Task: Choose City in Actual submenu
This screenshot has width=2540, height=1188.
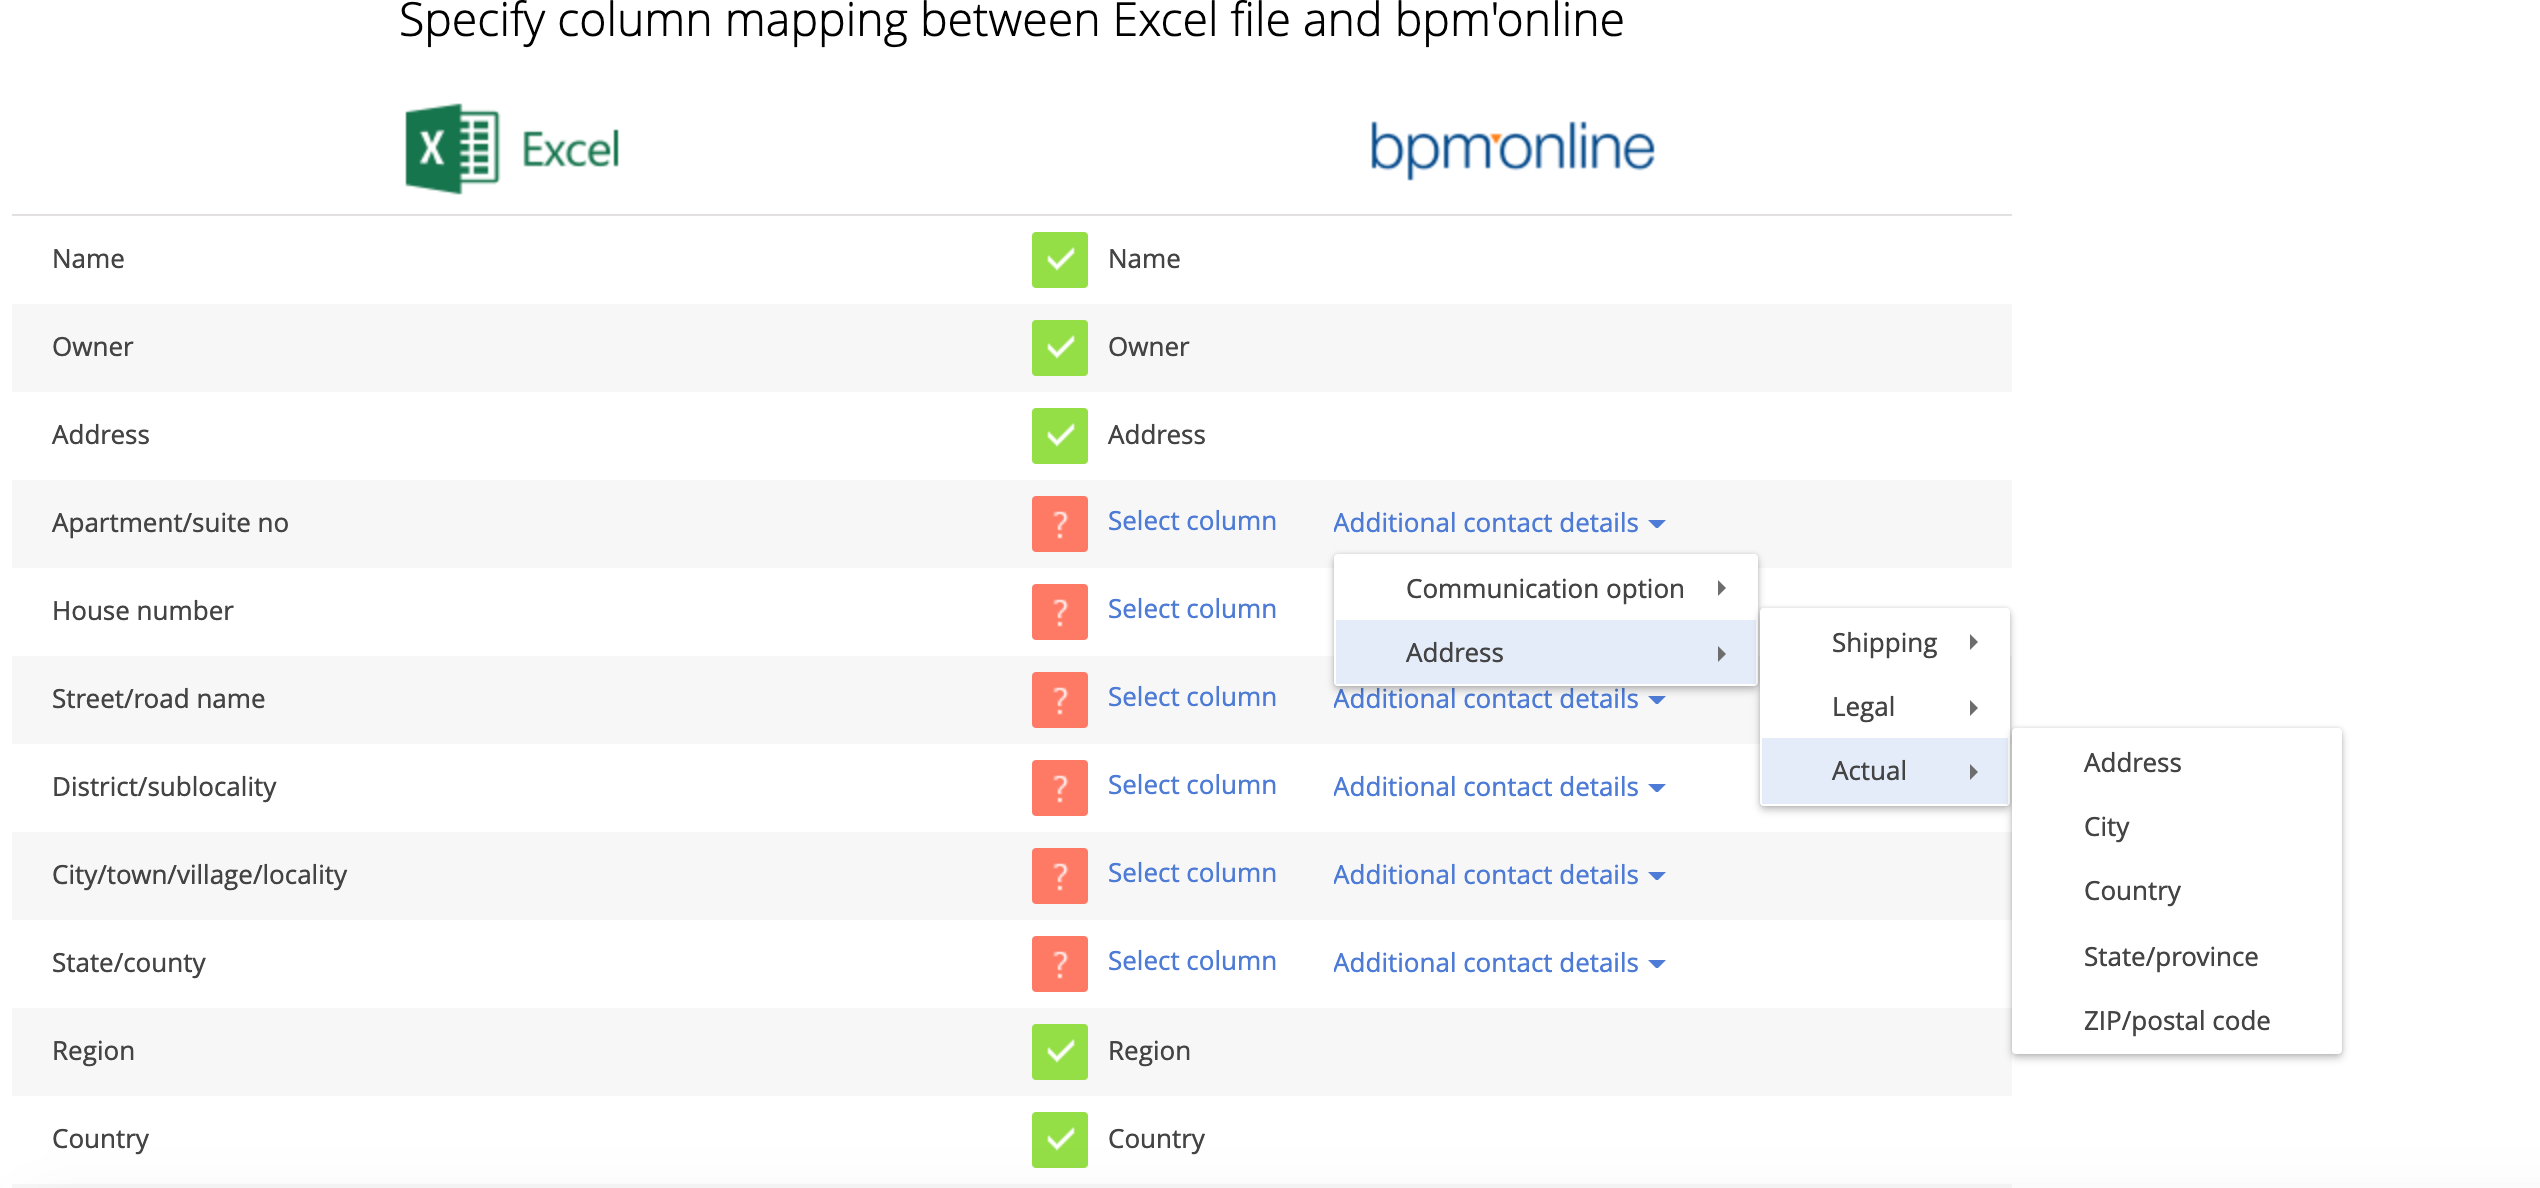Action: click(x=2177, y=827)
